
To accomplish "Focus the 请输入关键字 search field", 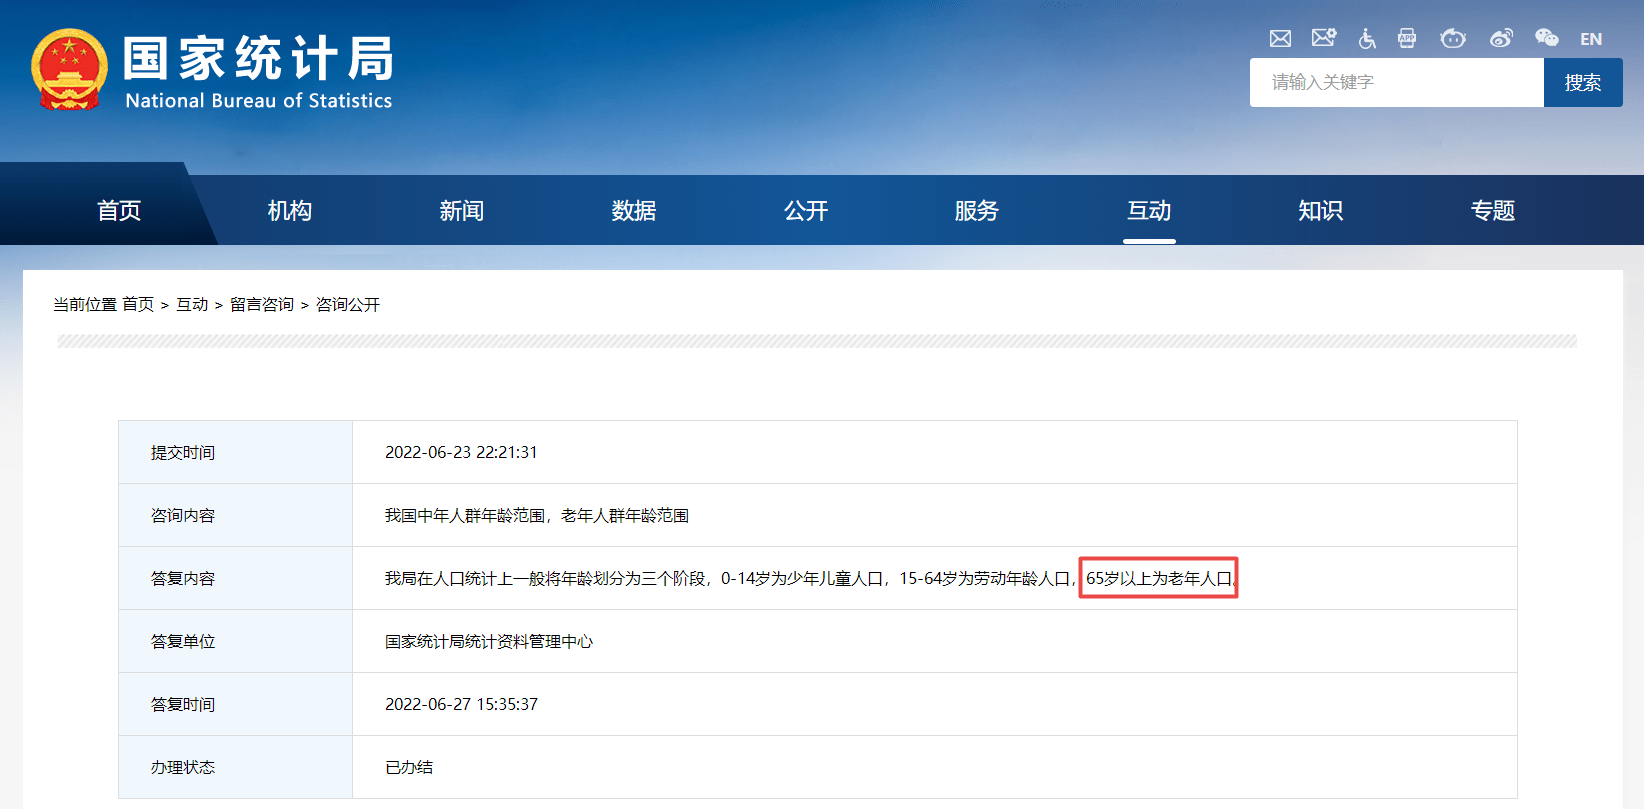I will [x=1397, y=82].
